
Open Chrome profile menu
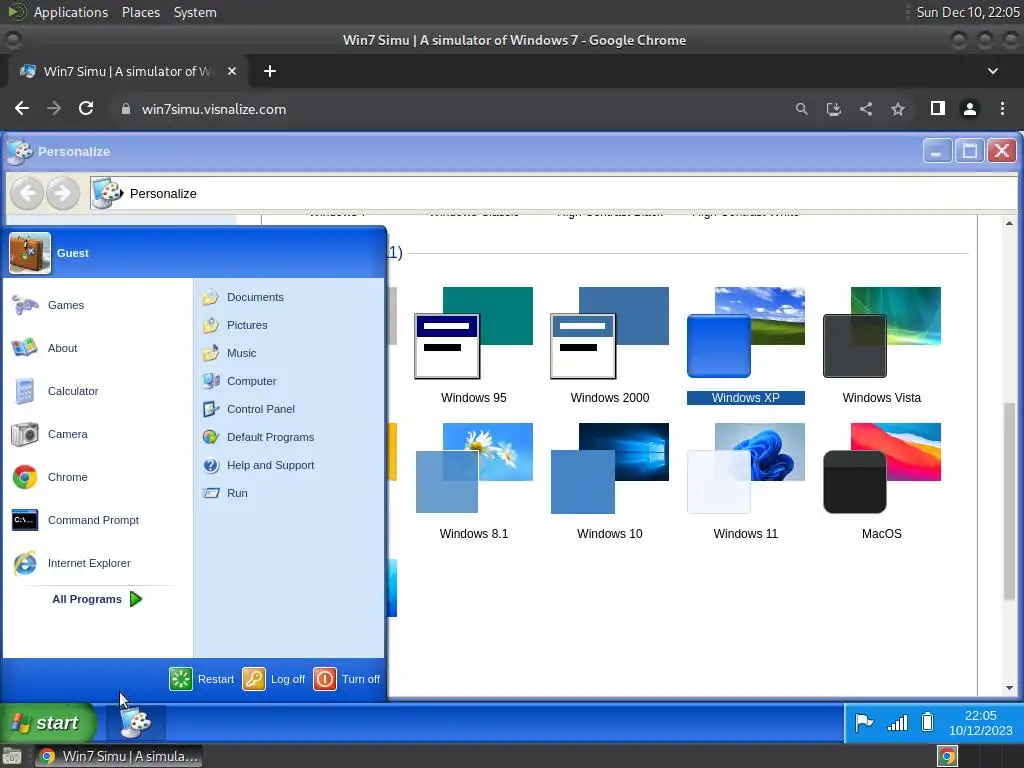coord(970,109)
